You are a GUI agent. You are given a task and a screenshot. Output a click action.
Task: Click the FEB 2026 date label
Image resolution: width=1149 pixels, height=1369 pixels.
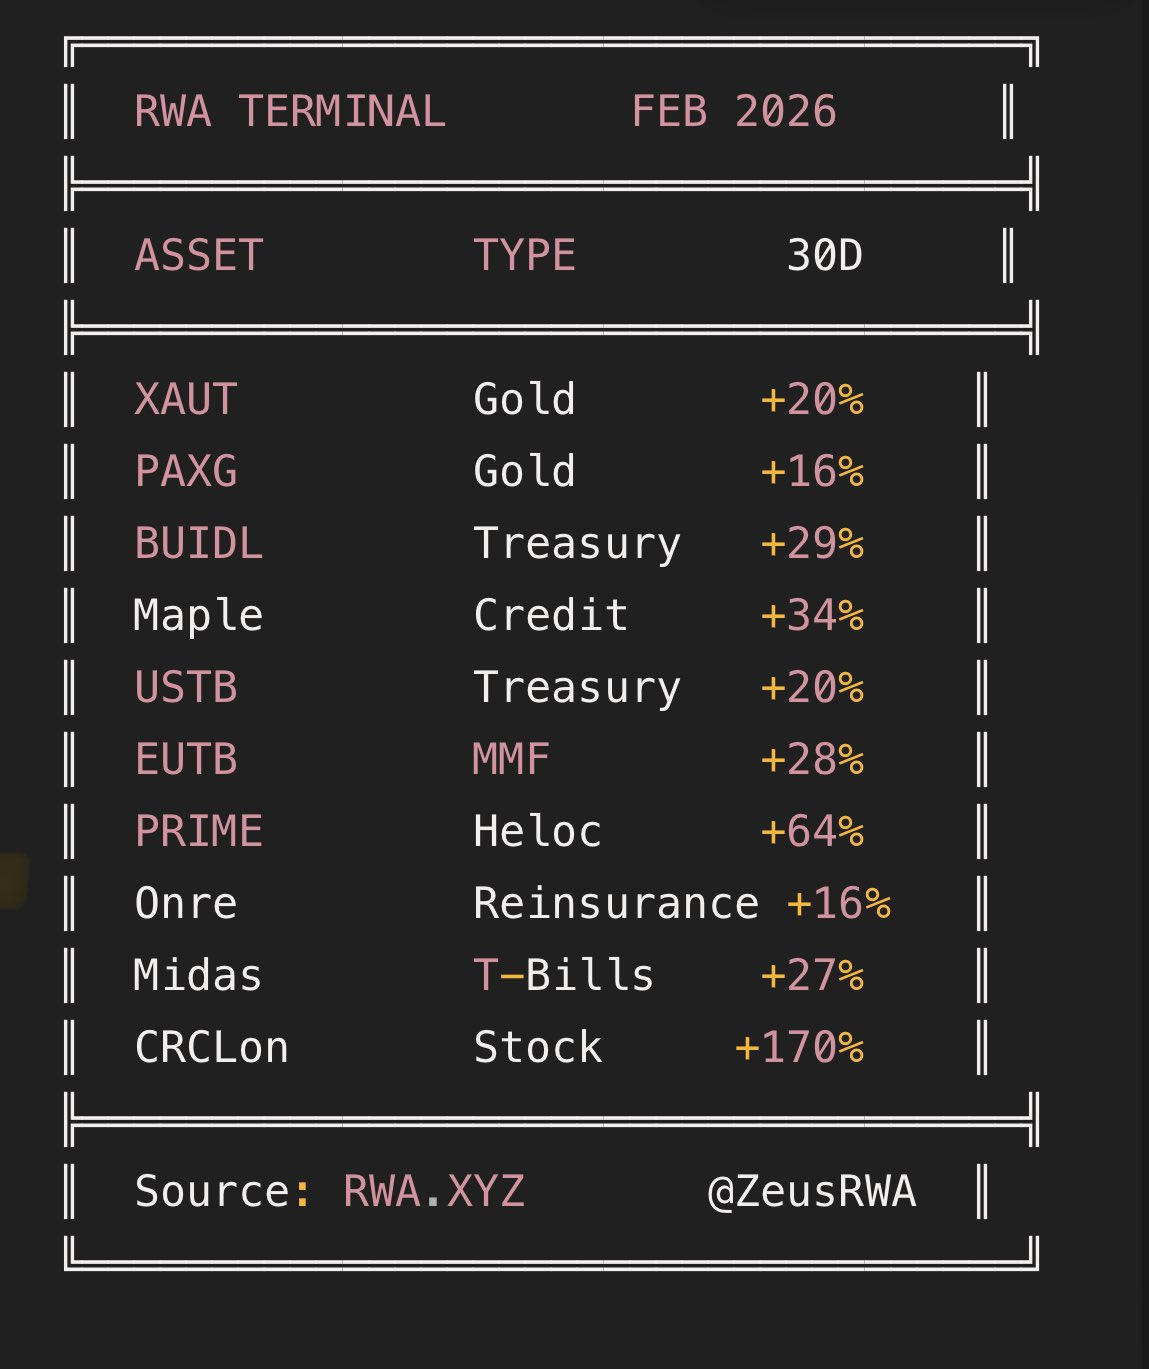point(733,111)
